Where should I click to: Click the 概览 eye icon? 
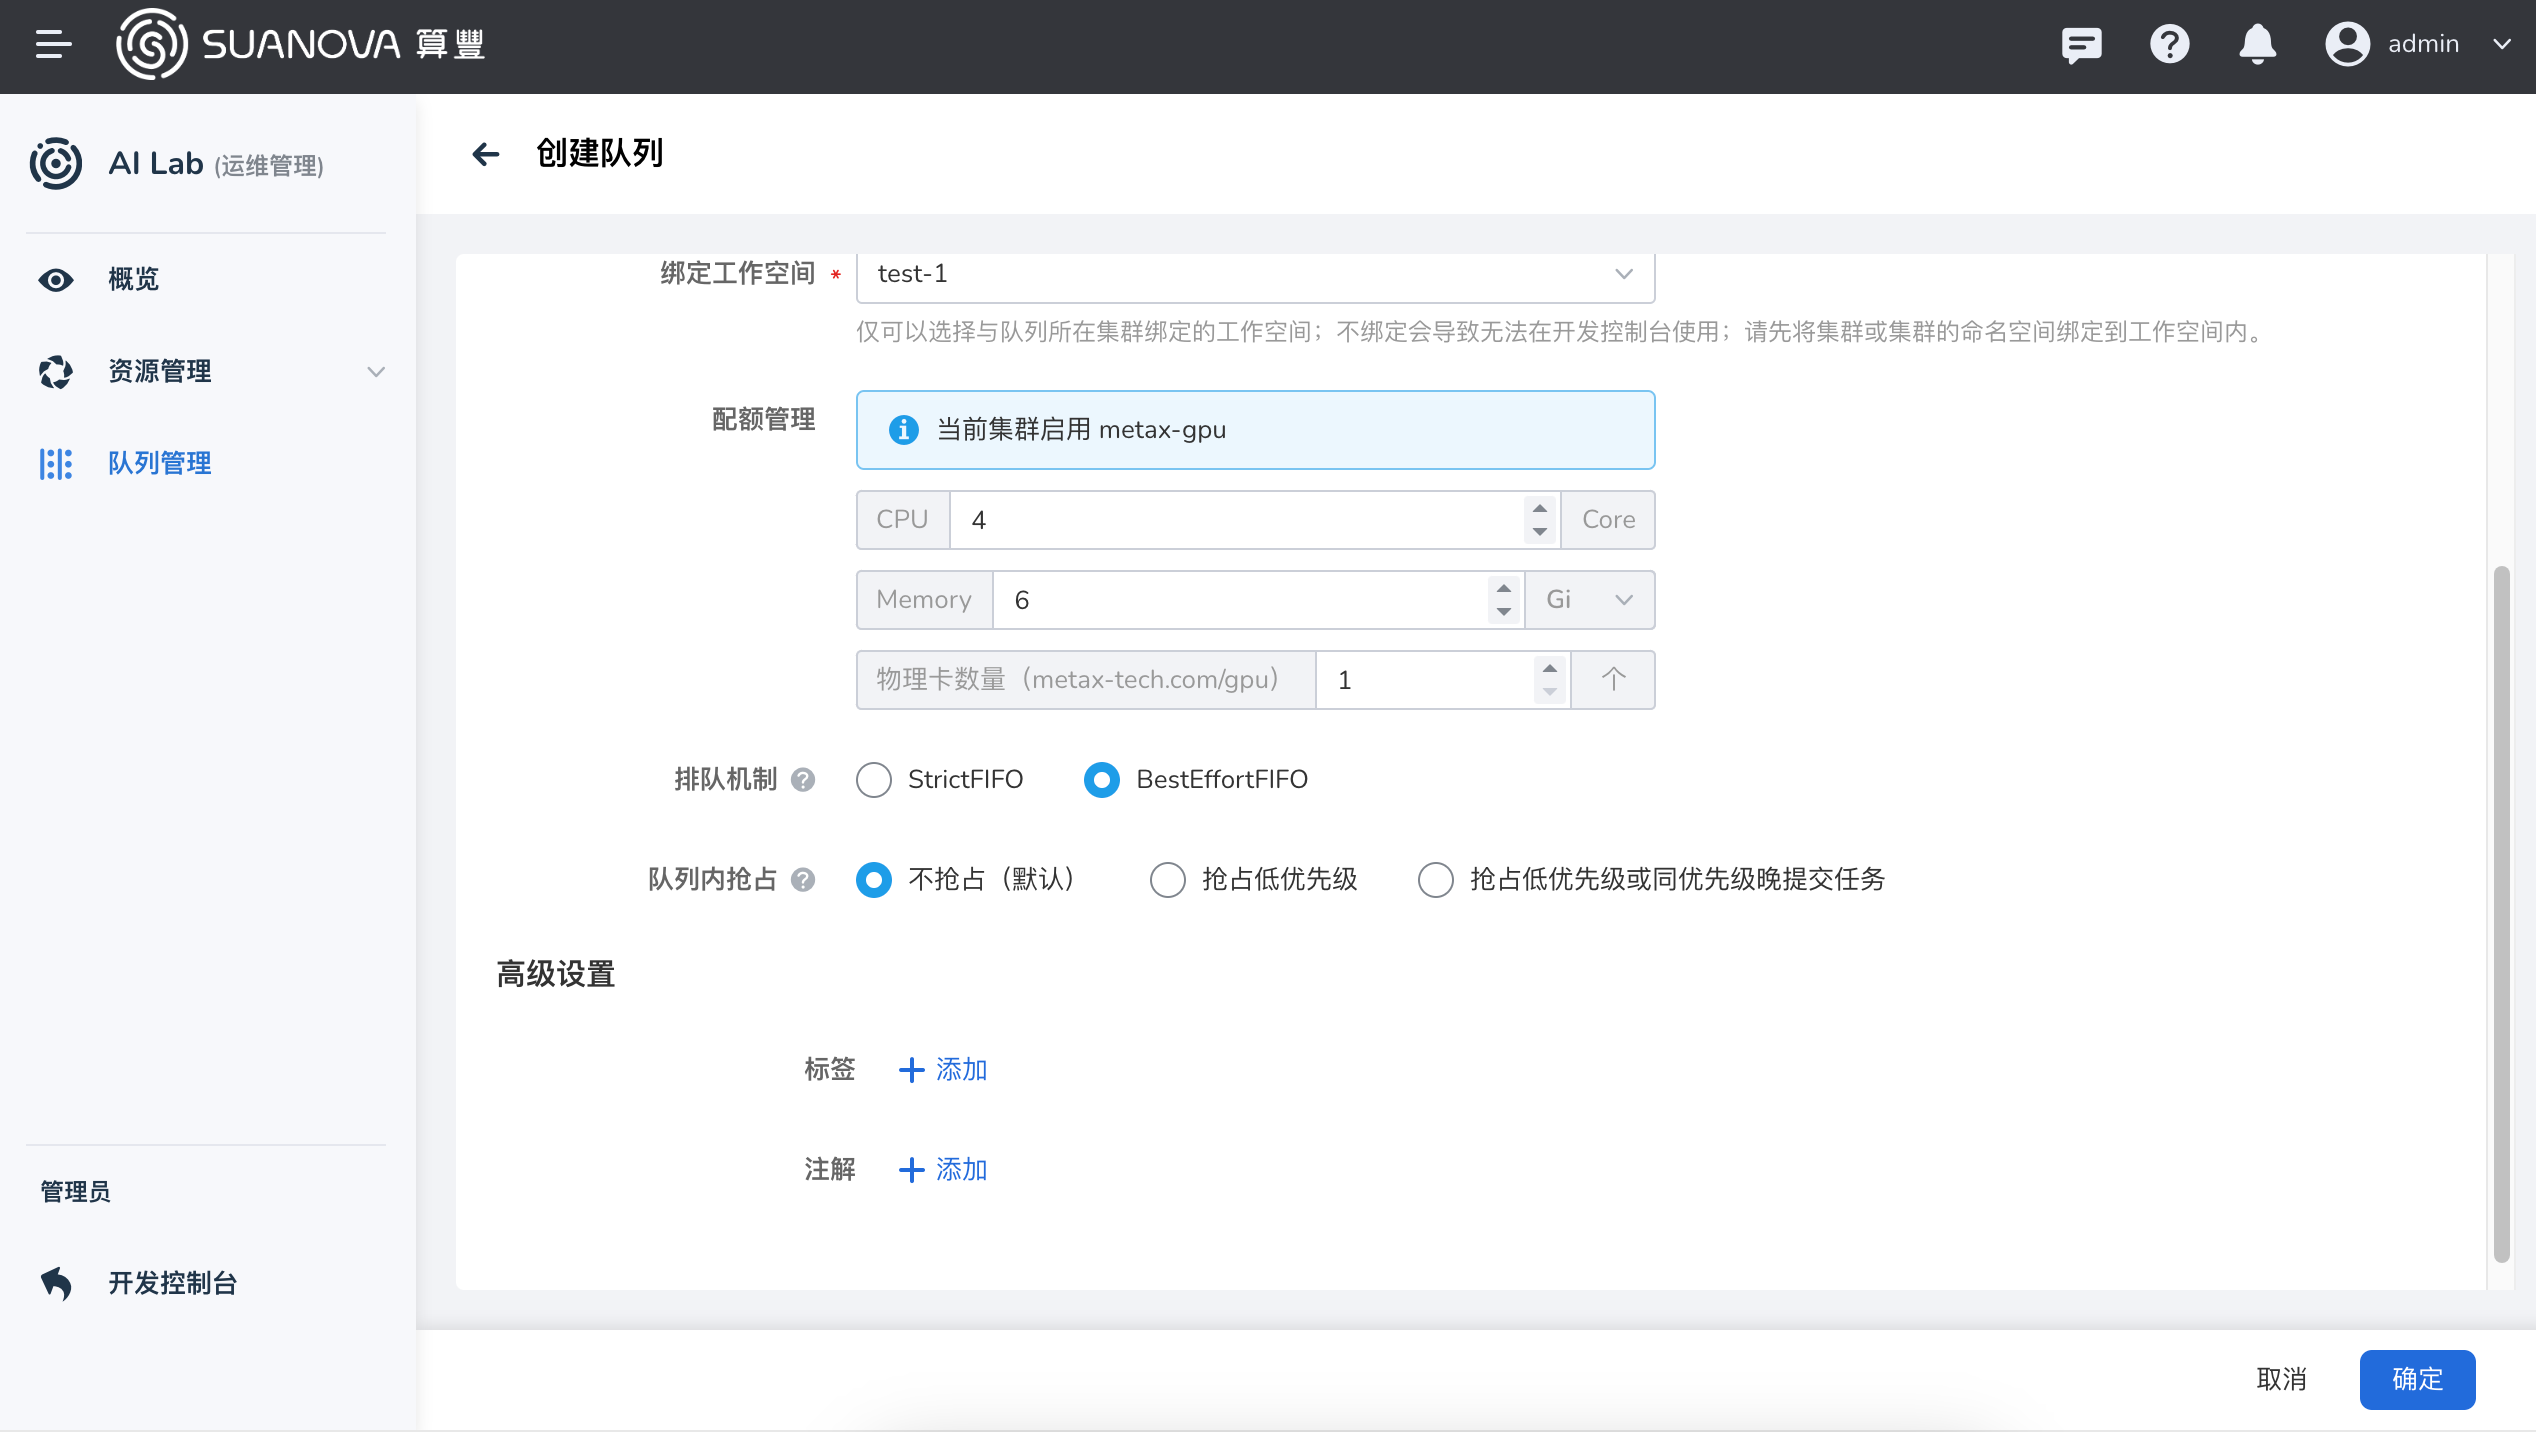point(55,280)
